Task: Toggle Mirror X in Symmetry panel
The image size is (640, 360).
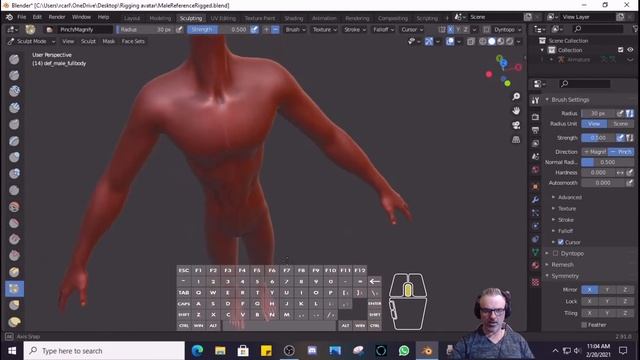Action: click(589, 289)
